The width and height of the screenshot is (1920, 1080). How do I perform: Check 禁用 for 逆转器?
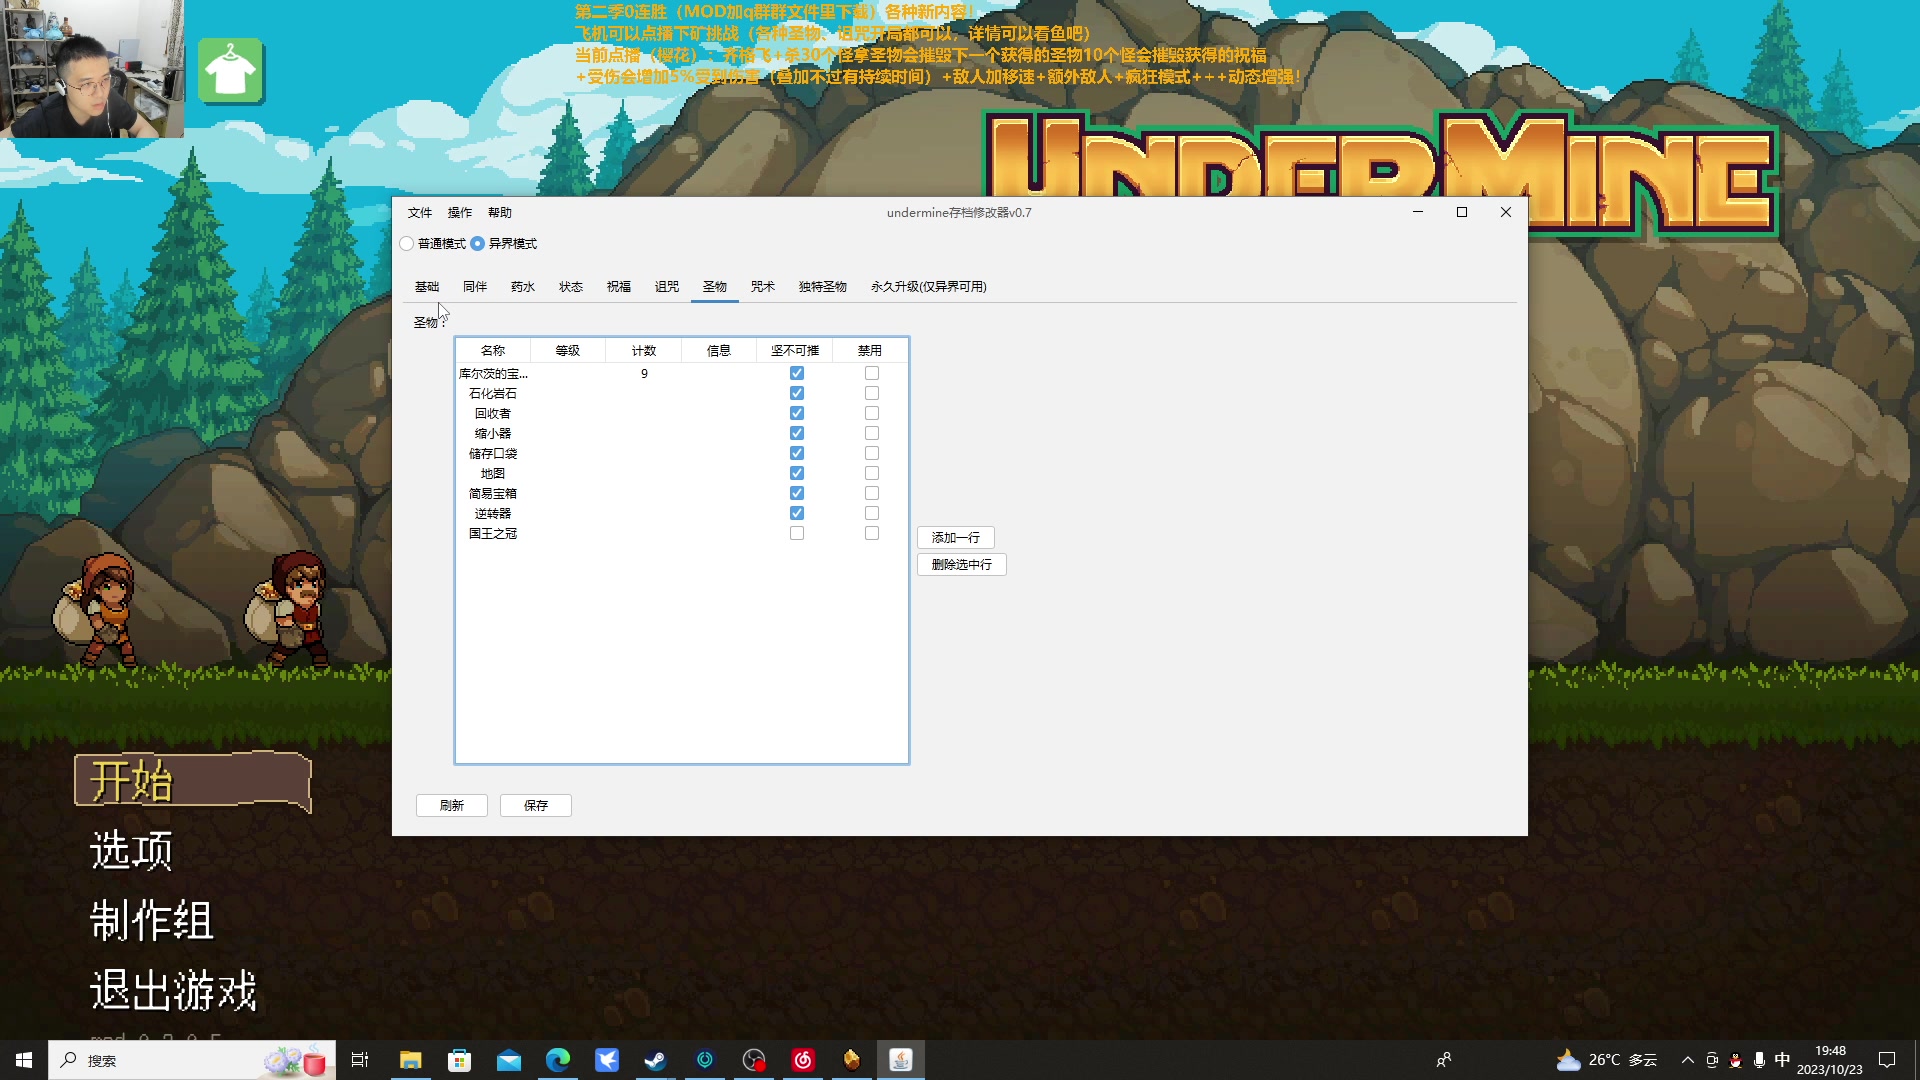coord(872,514)
